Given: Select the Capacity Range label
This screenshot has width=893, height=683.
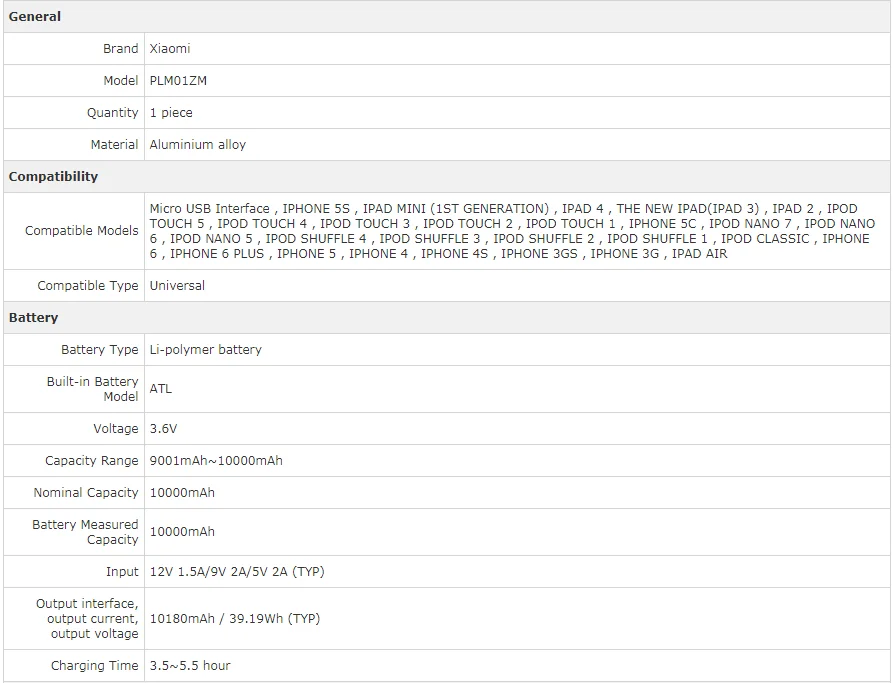Looking at the screenshot, I should point(92,460).
